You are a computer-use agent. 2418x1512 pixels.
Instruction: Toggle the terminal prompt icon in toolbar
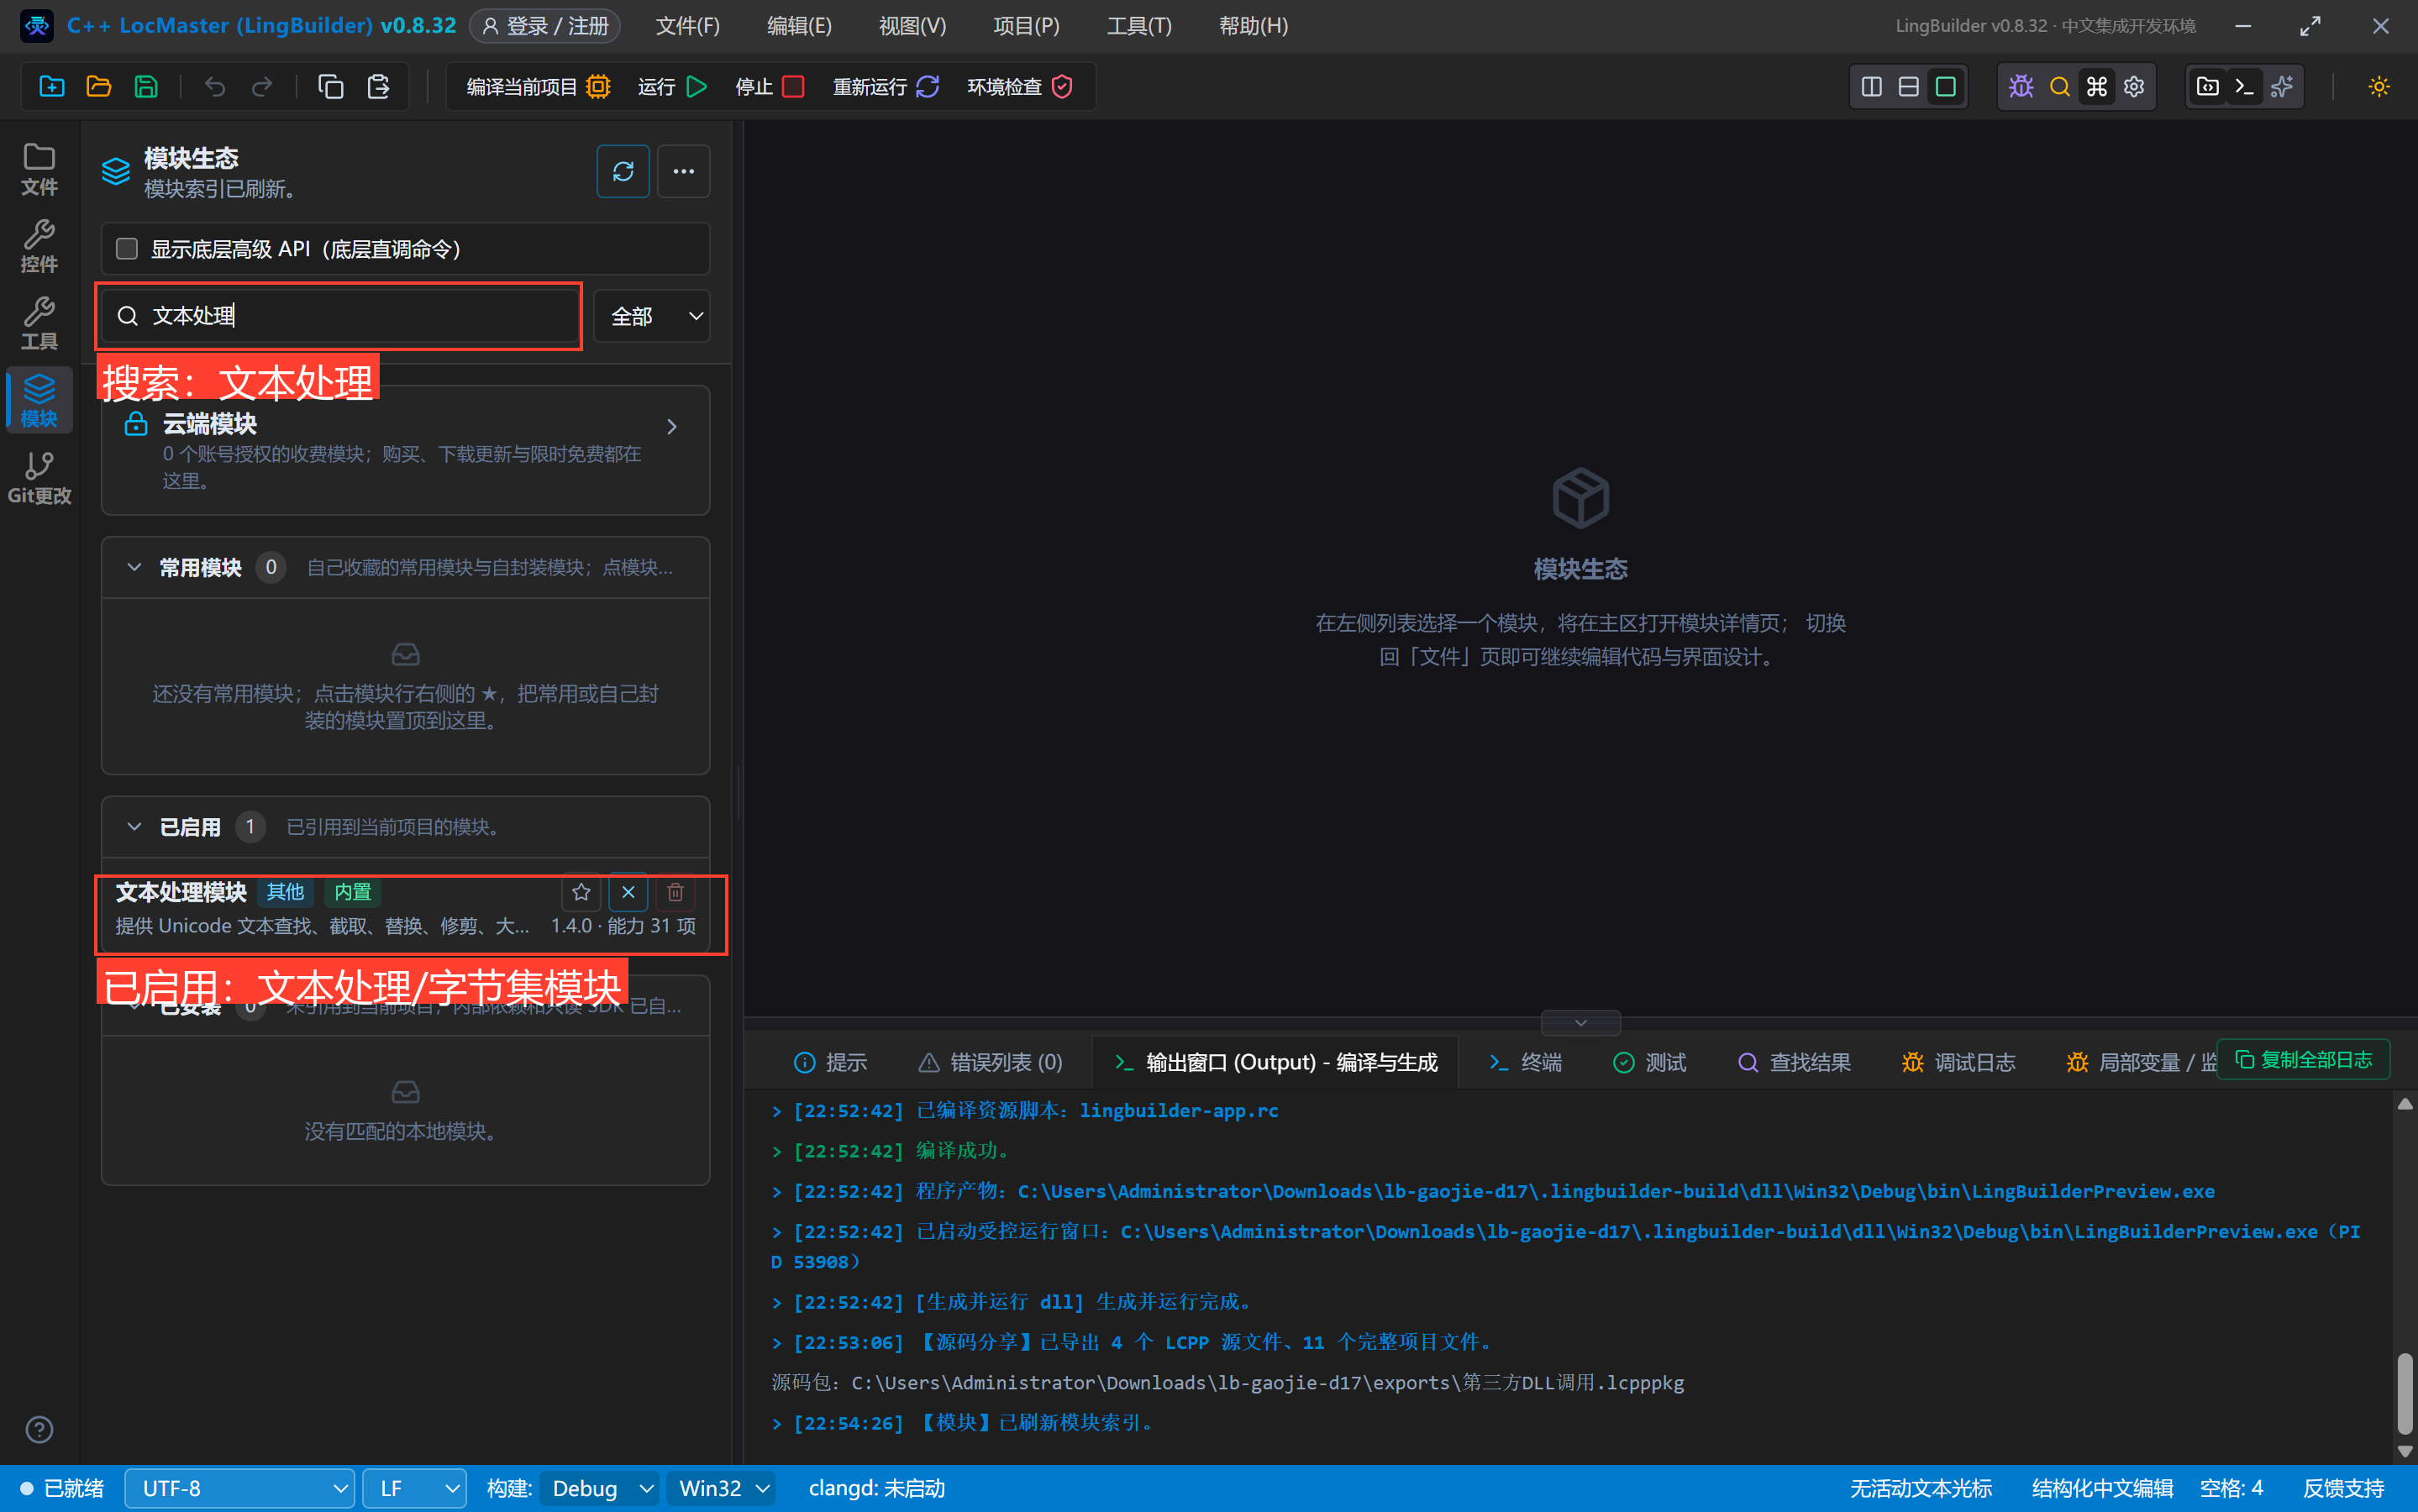tap(2245, 87)
